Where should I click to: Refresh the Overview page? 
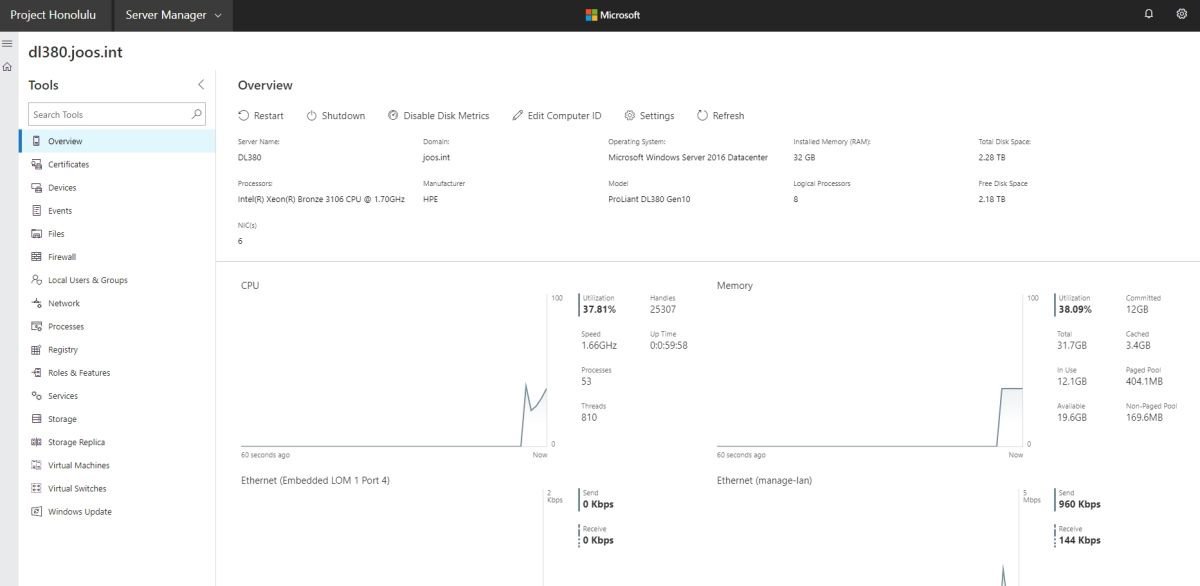click(720, 115)
